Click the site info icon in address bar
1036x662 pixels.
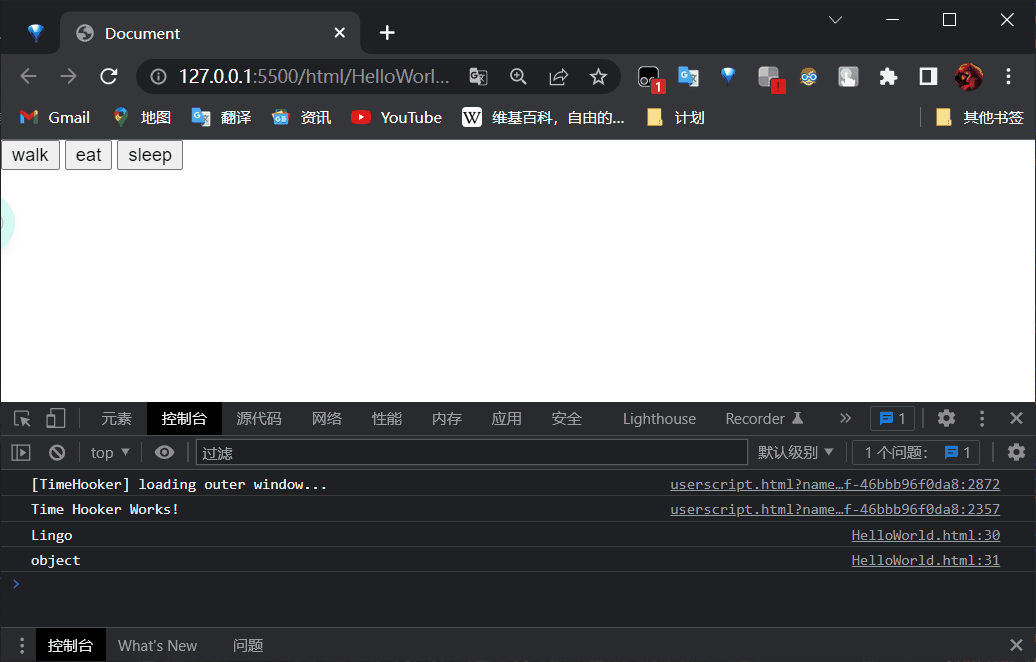tap(159, 77)
